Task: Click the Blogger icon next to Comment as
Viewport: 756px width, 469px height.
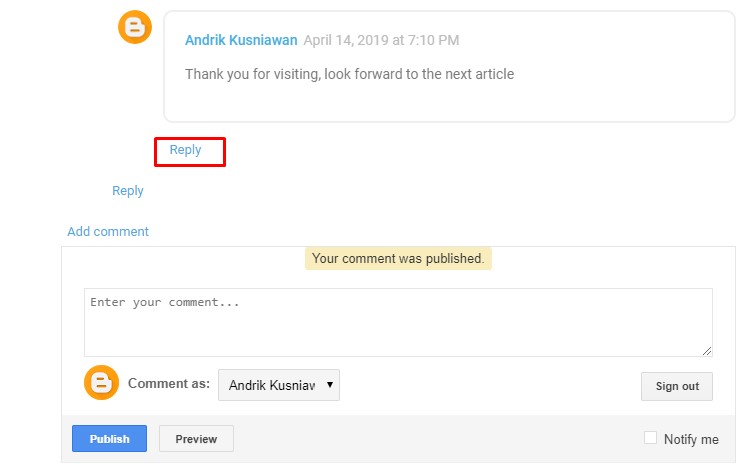Action: [x=100, y=383]
